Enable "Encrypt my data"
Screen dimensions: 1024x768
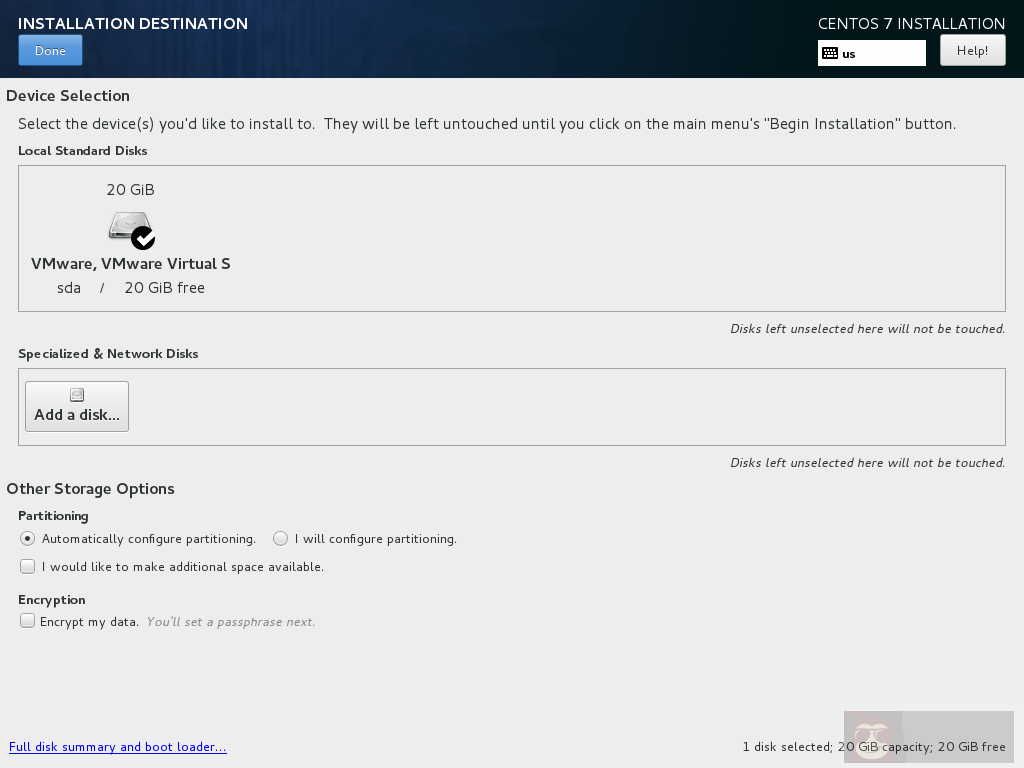pyautogui.click(x=27, y=620)
